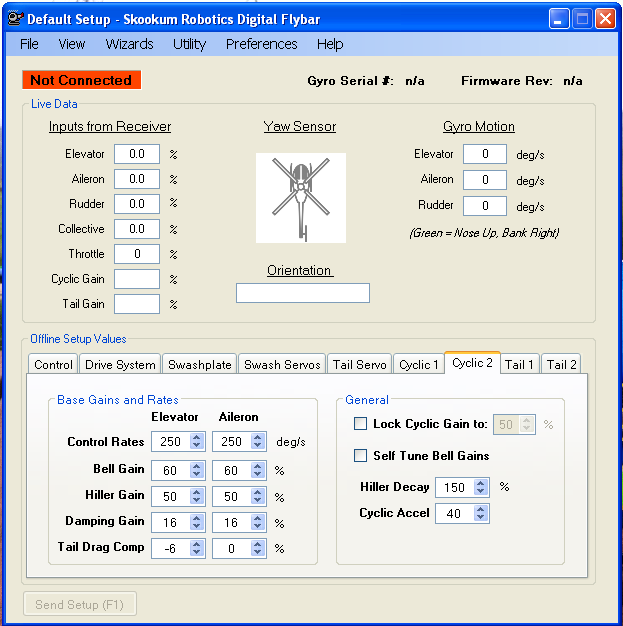This screenshot has height=626, width=623.
Task: Click the receiver Rudder input percent field
Action: pos(137,204)
